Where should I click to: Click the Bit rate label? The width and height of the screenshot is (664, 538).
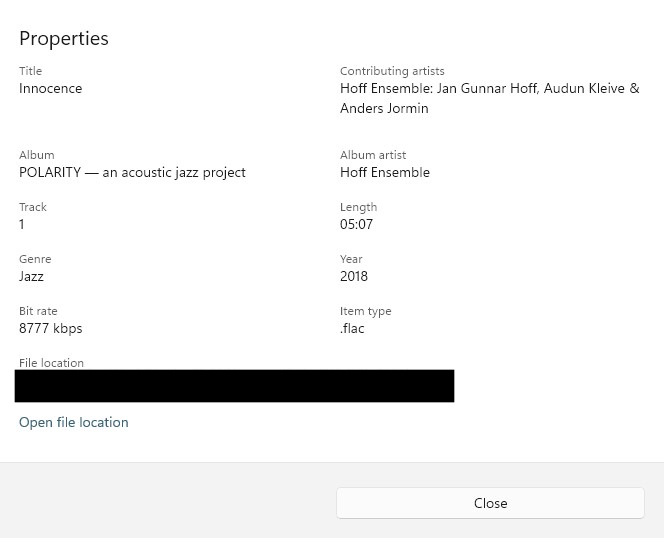(x=38, y=311)
